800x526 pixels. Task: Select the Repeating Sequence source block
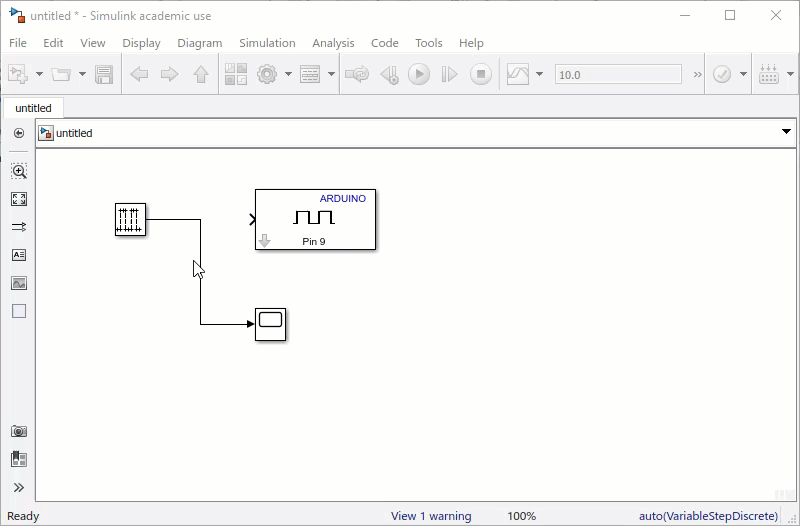coord(131,219)
